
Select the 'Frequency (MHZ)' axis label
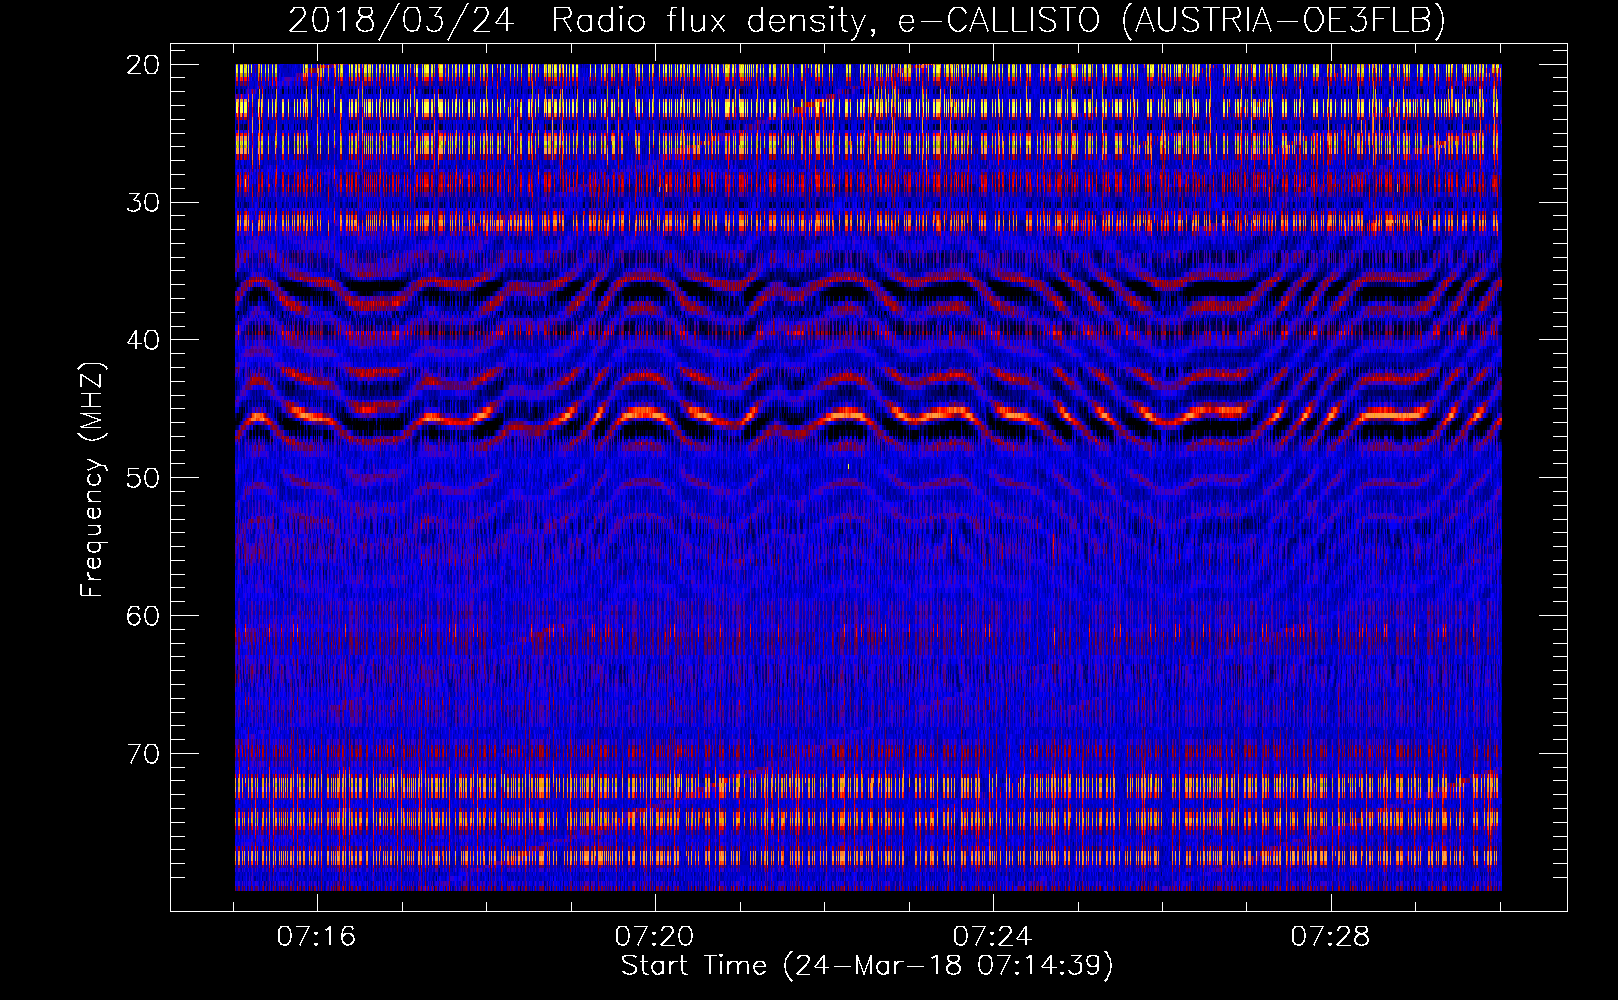tap(93, 480)
